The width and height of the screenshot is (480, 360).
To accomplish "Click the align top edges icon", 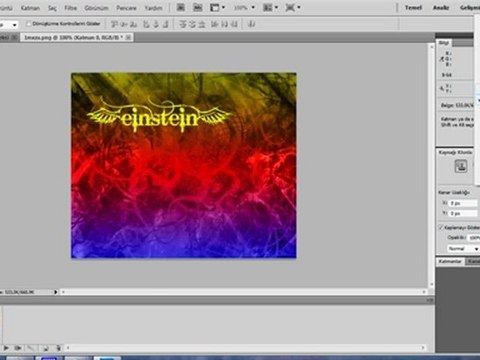I will [115, 24].
